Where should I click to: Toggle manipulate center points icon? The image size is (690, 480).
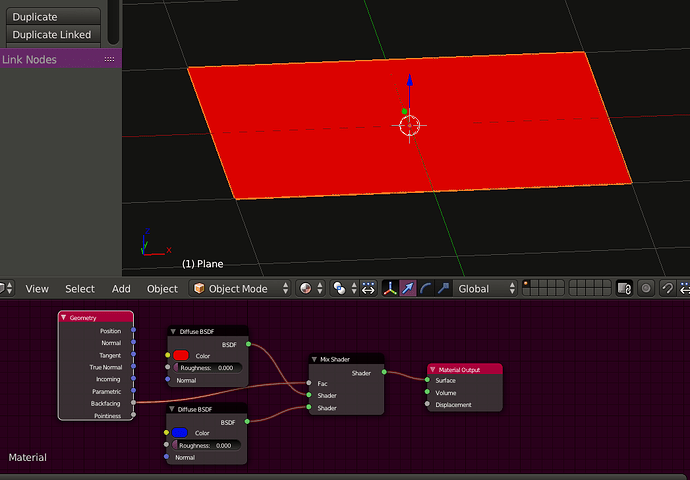(368, 289)
